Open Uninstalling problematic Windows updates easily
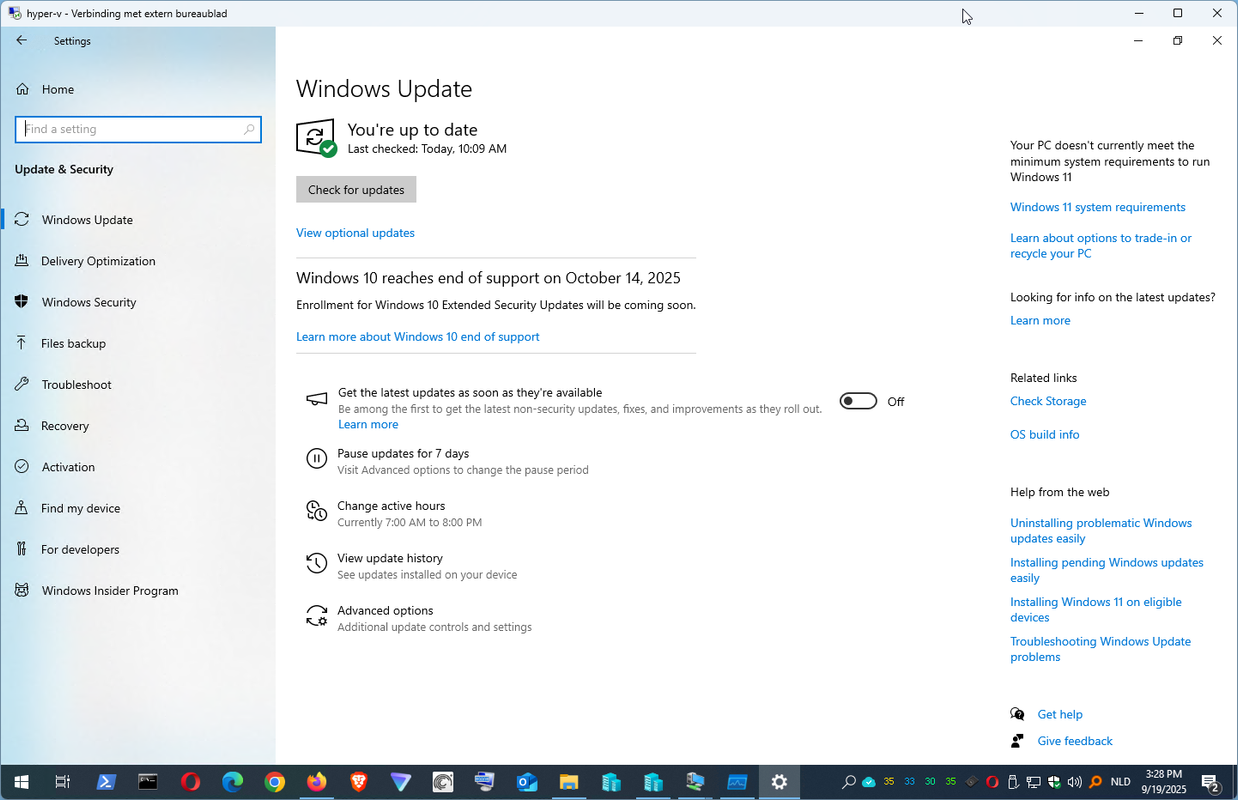Screen dimensions: 1238x800 1101,531
